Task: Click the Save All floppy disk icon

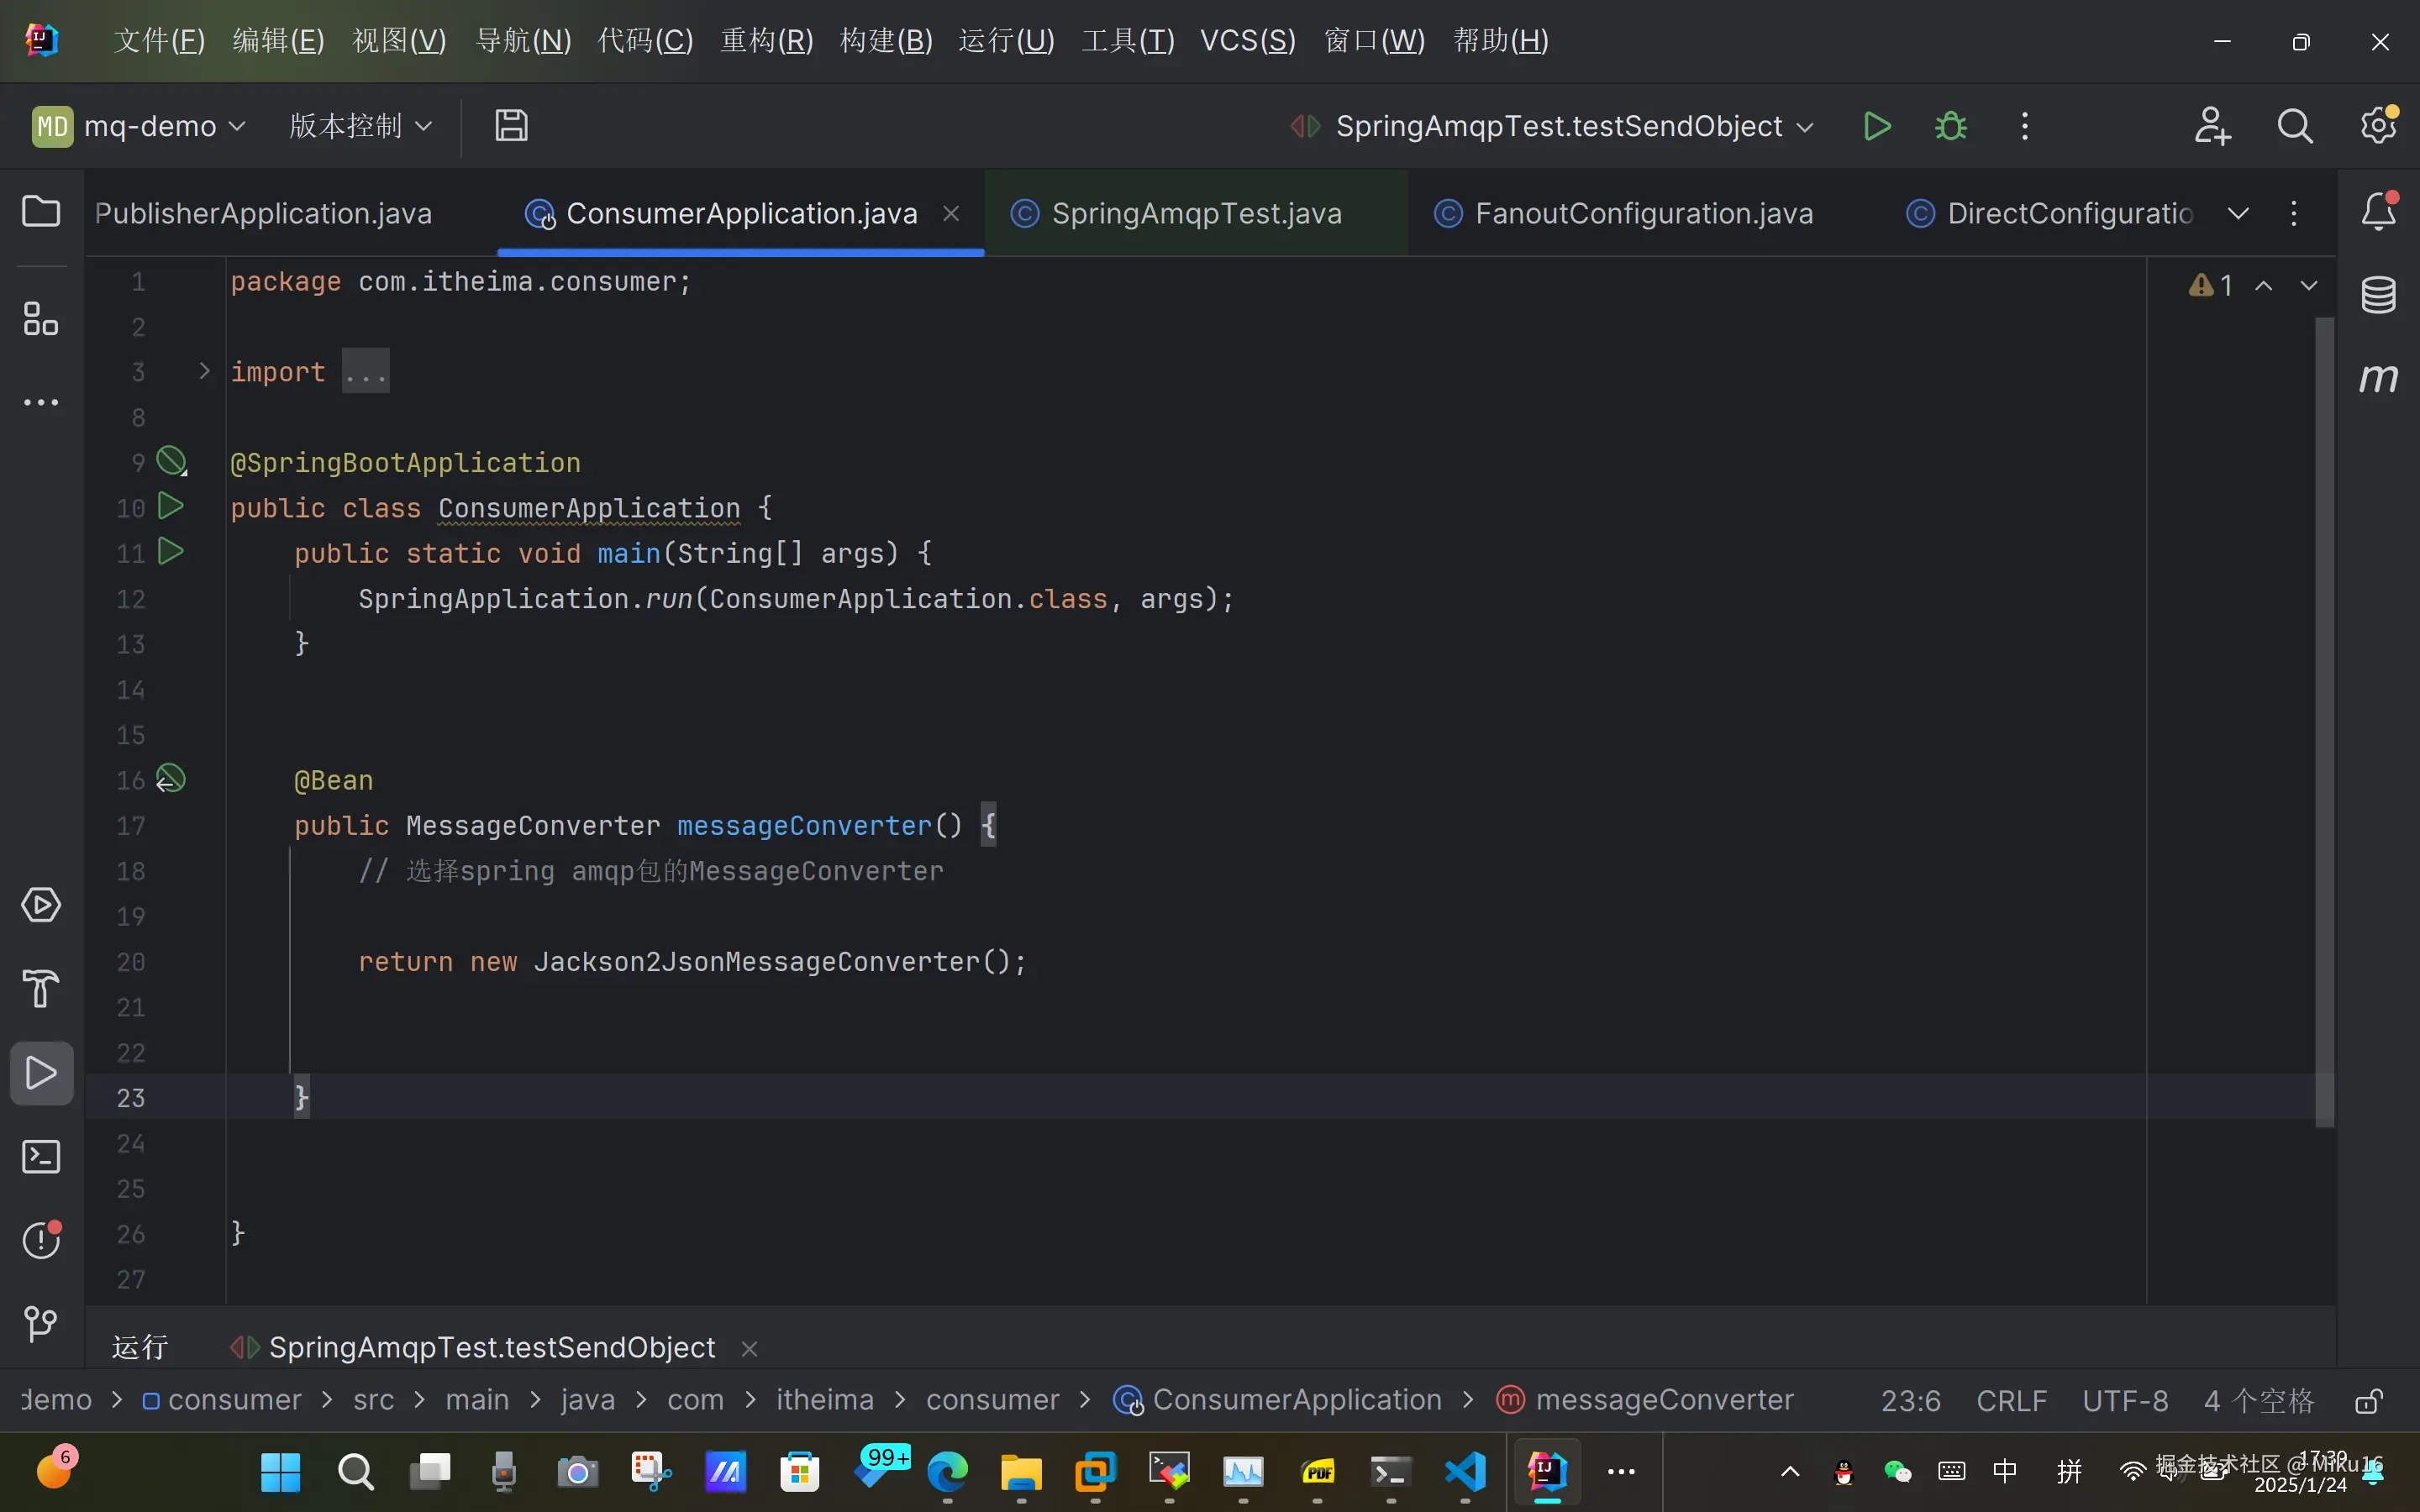Action: click(x=511, y=126)
